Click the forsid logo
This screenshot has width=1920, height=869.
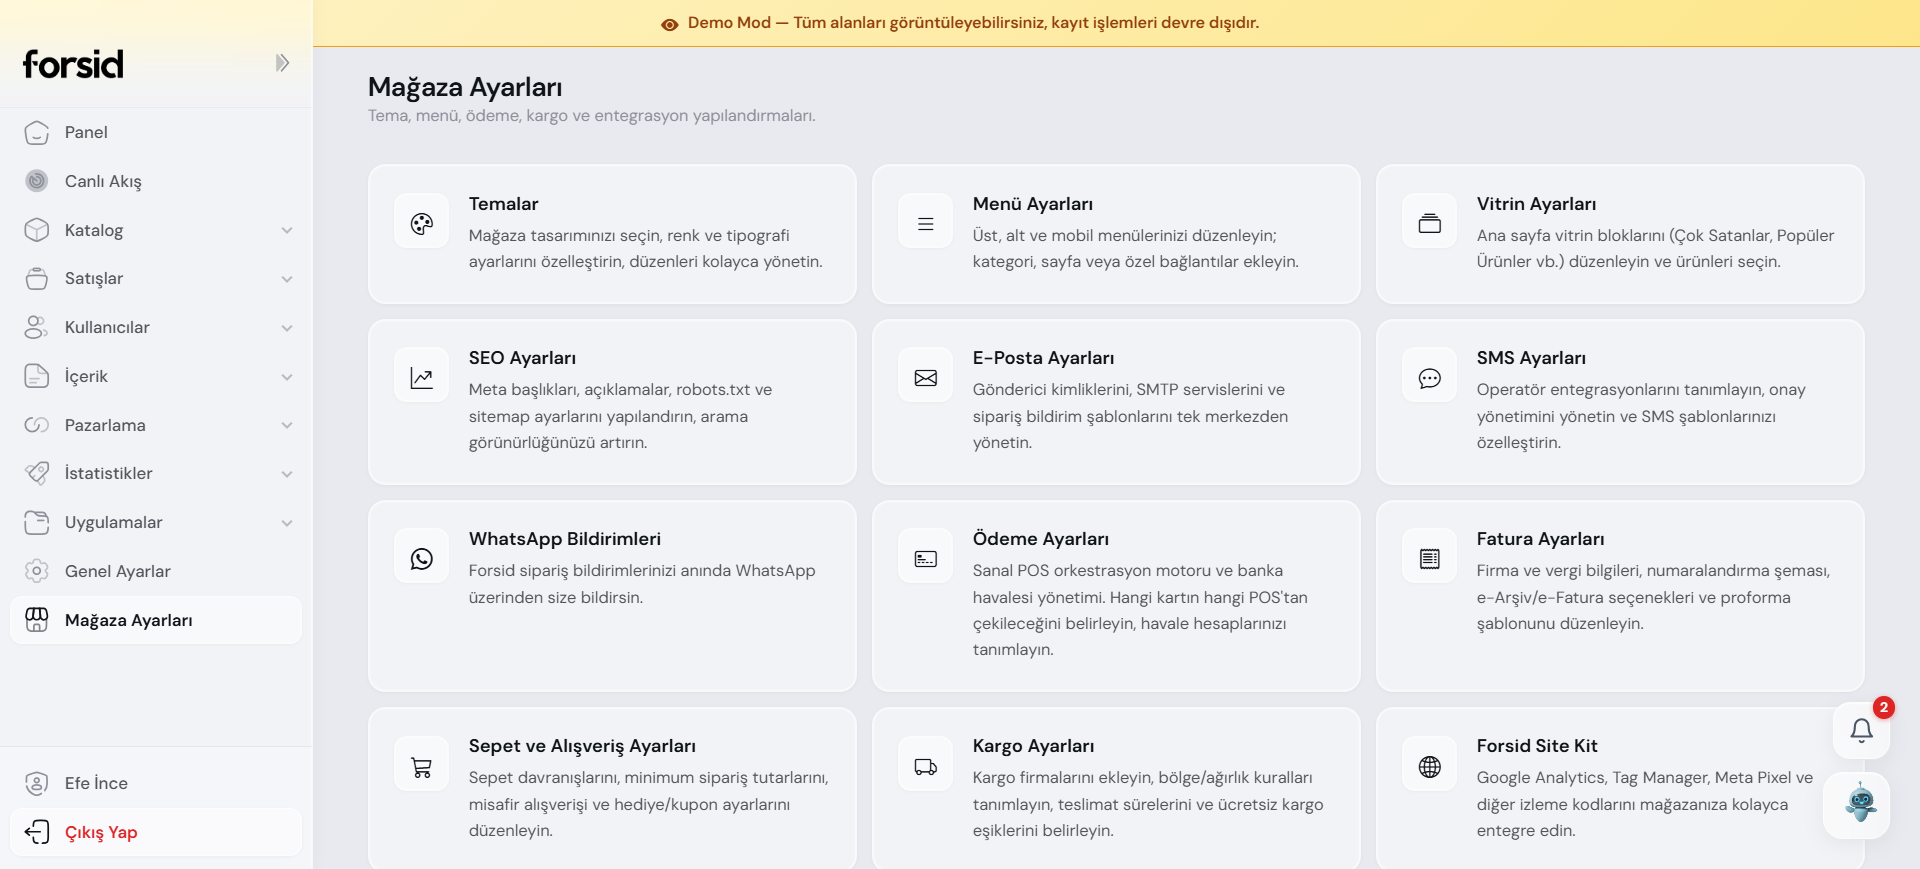tap(73, 64)
